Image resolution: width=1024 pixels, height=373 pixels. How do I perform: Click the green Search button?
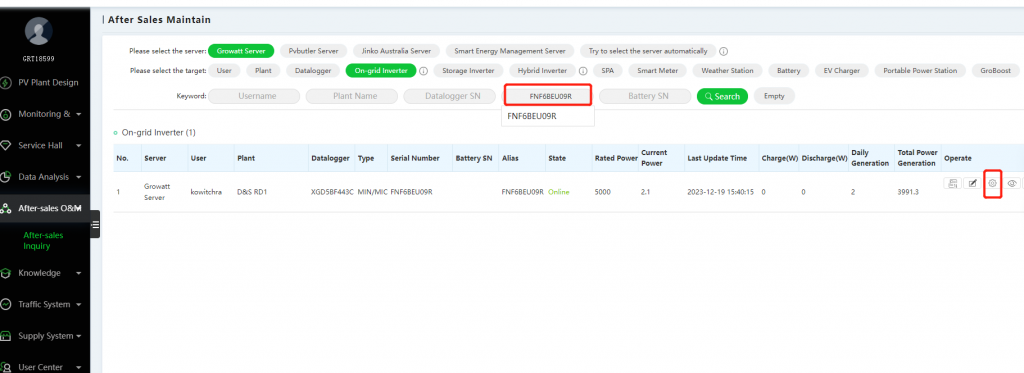722,96
